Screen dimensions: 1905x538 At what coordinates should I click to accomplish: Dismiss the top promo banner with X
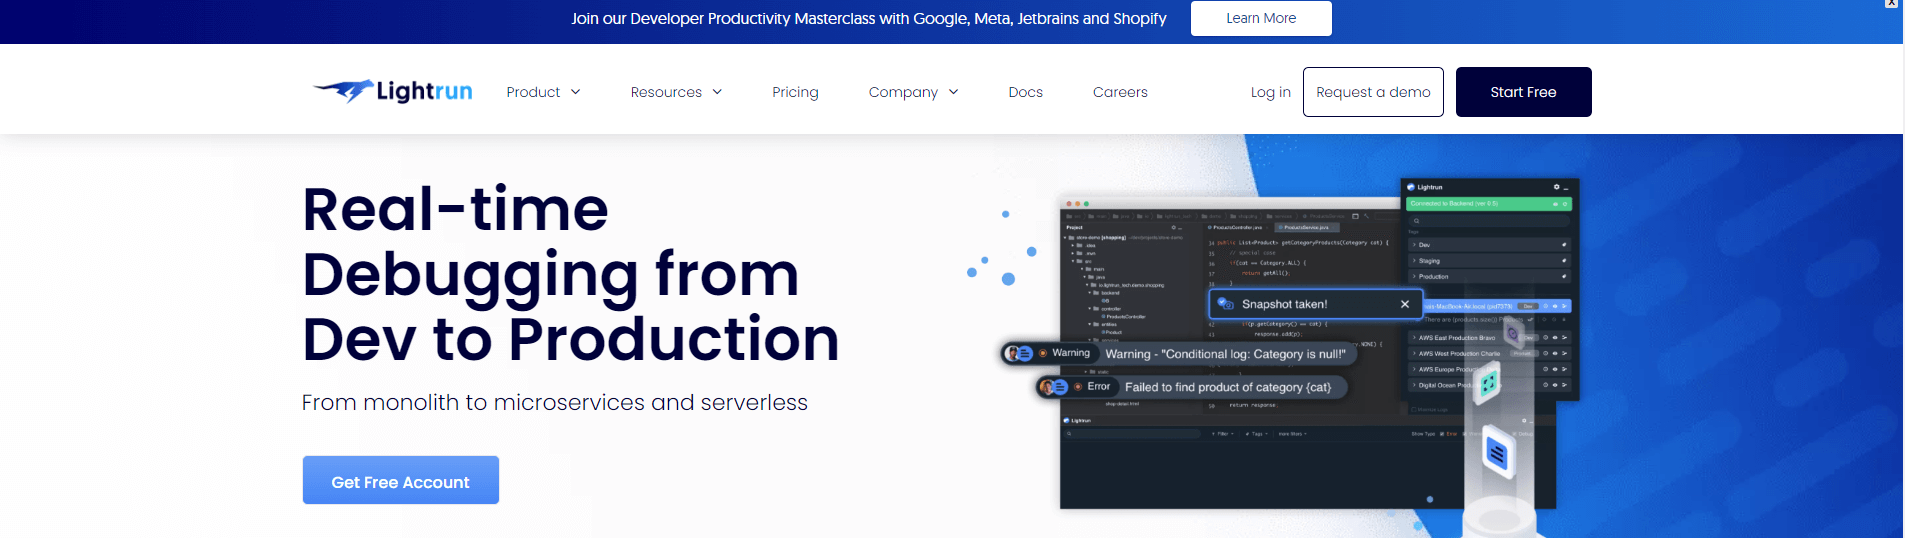1891,4
